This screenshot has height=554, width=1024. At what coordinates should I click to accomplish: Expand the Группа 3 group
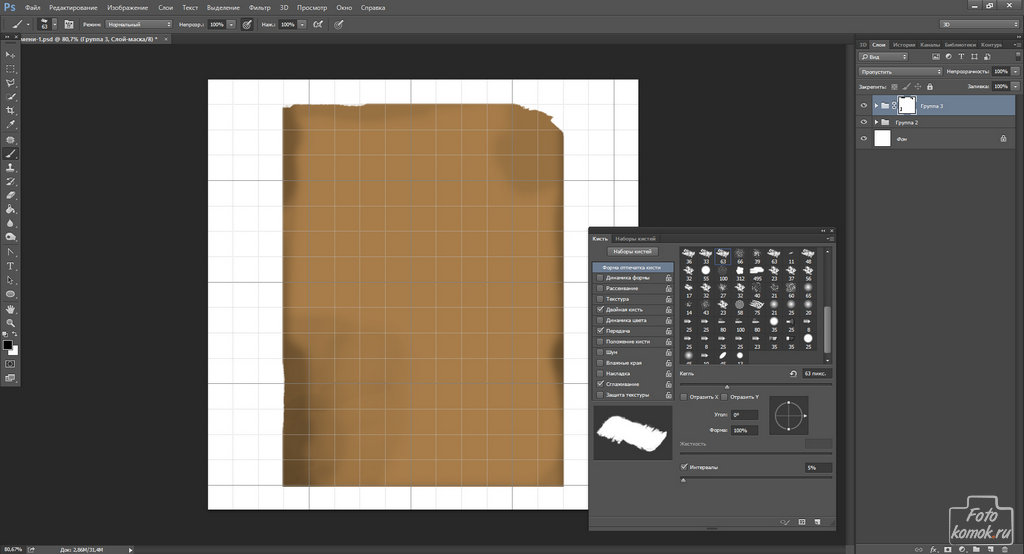[876, 105]
